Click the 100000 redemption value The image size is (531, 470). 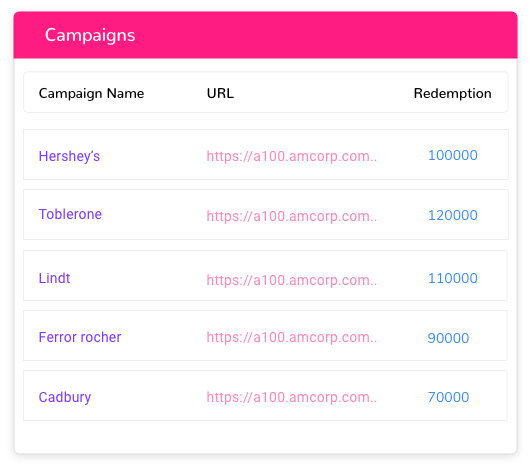point(453,155)
